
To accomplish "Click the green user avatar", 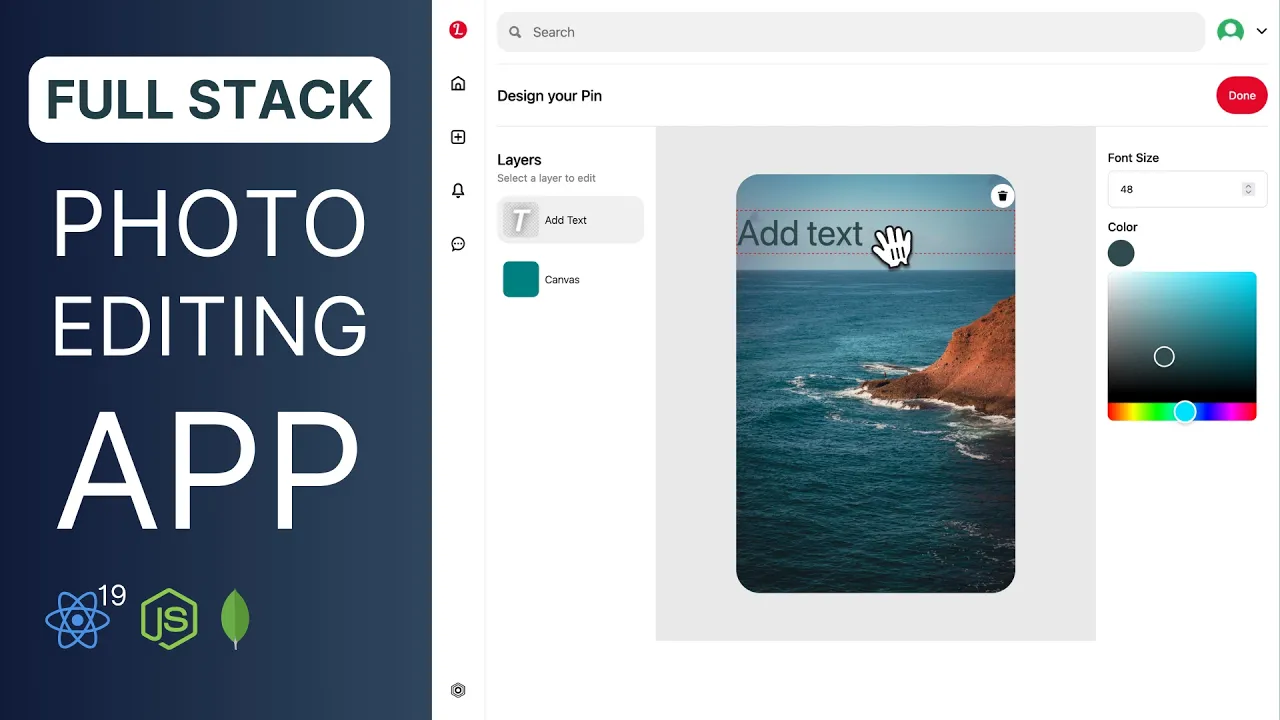I will pos(1230,31).
